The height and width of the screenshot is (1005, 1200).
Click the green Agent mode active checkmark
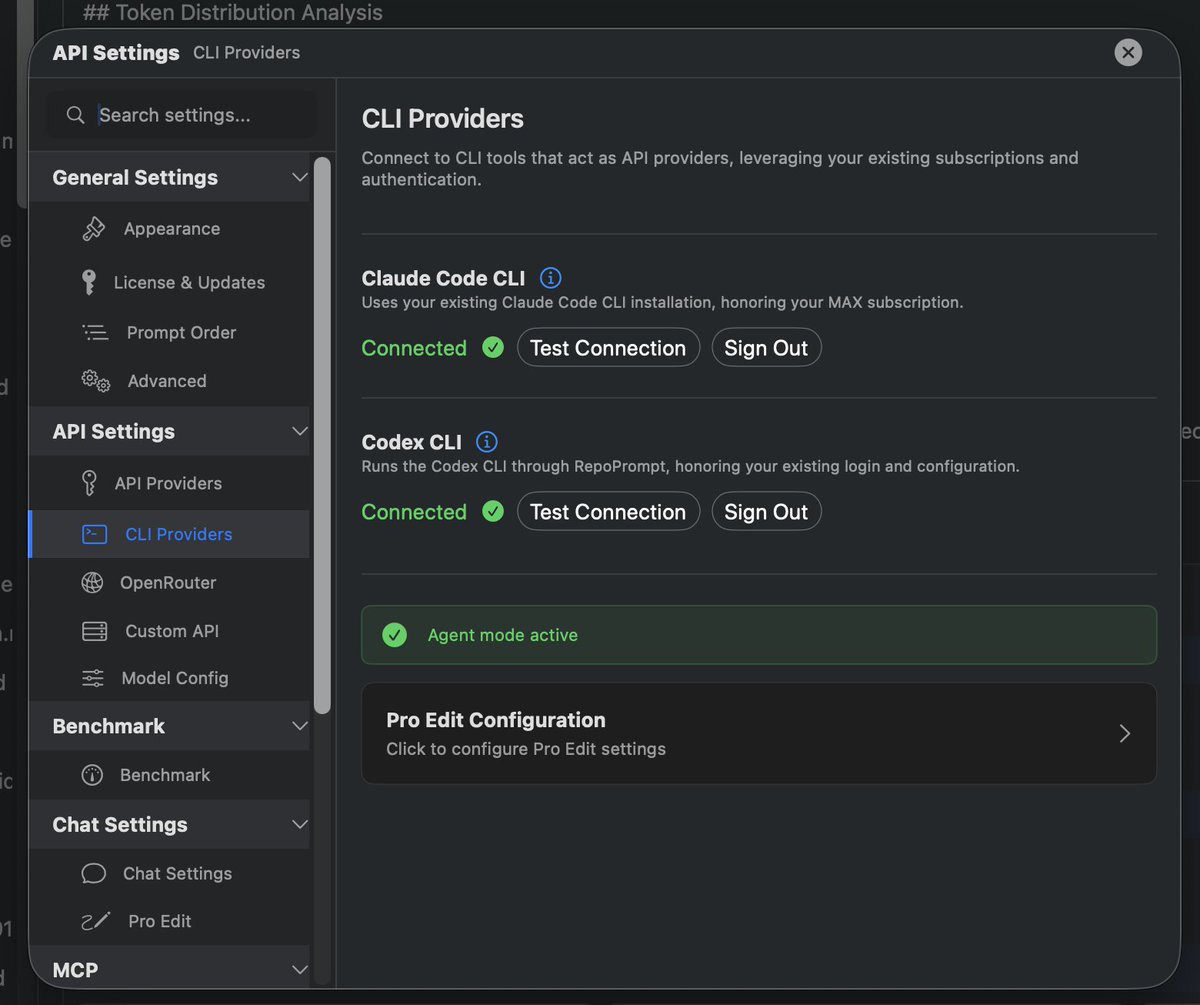point(394,634)
